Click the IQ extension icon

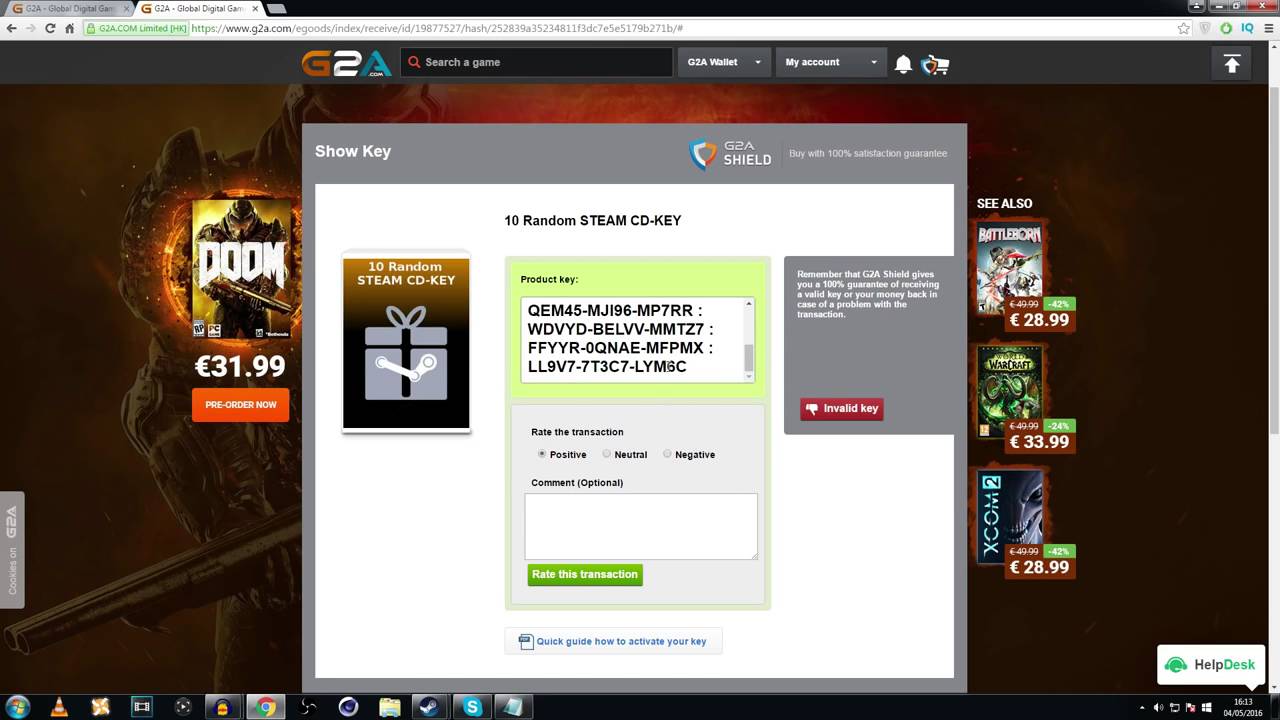(x=1247, y=29)
